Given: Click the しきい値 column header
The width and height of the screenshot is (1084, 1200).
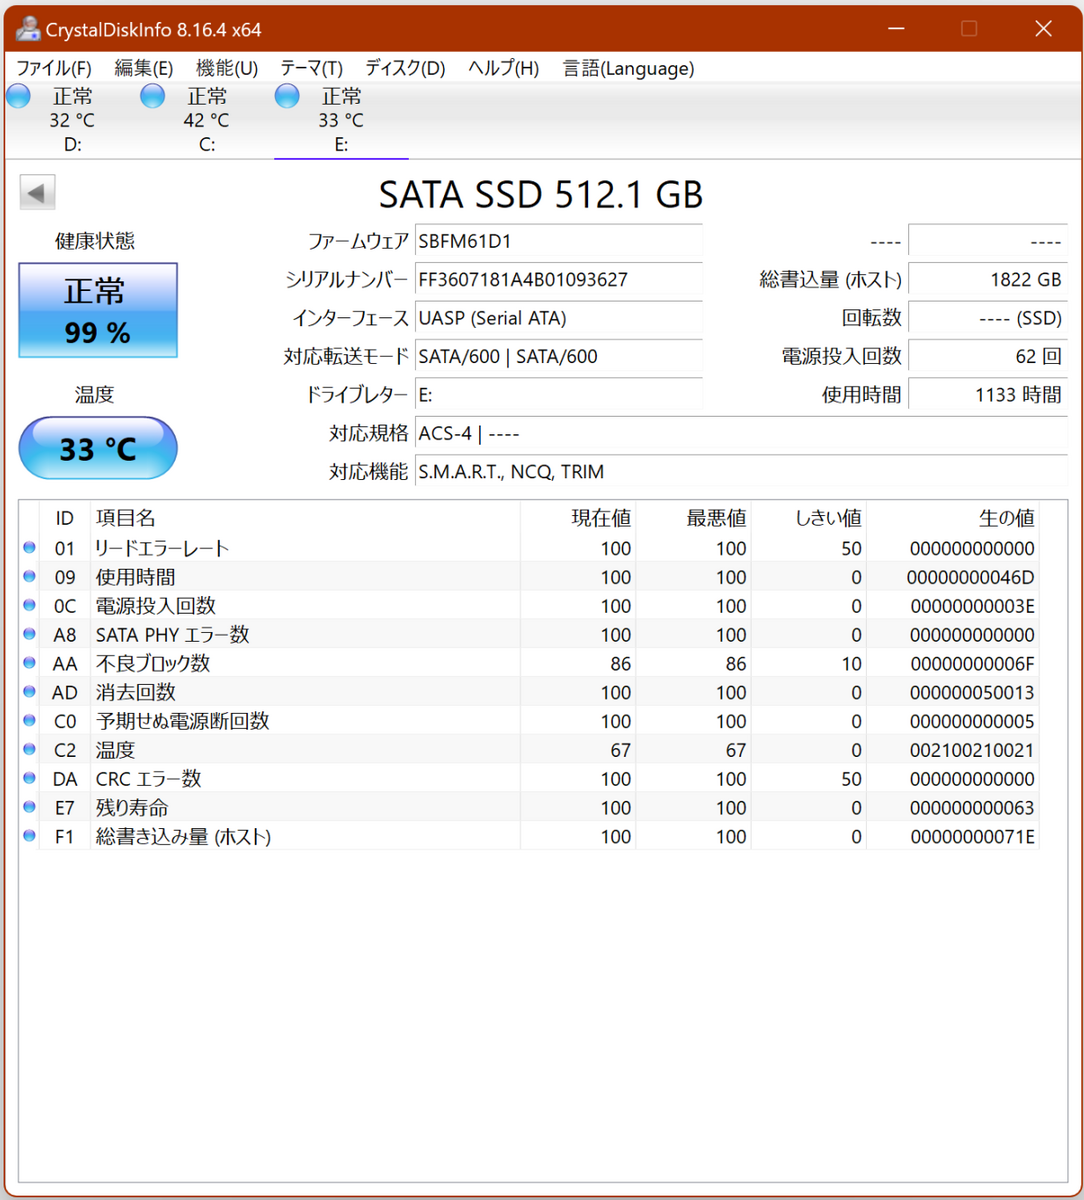Looking at the screenshot, I should 808,518.
